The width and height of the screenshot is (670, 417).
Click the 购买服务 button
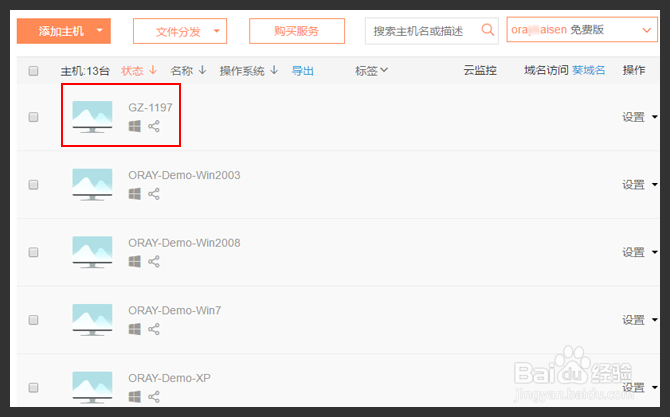(x=297, y=31)
